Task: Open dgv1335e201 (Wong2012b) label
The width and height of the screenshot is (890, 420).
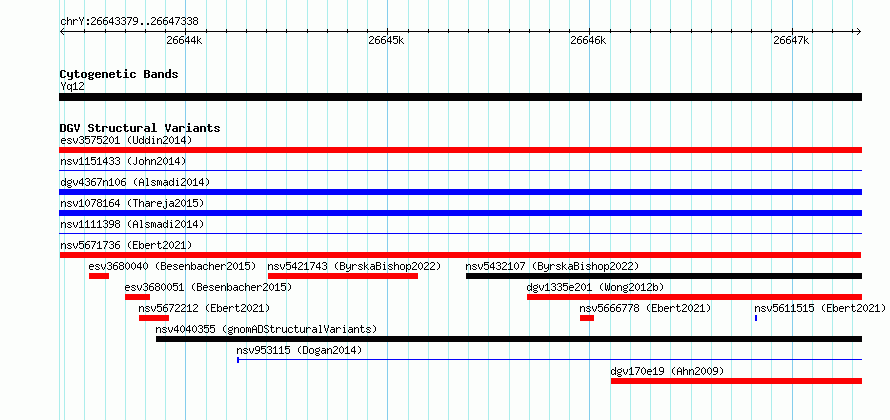Action: pos(595,287)
